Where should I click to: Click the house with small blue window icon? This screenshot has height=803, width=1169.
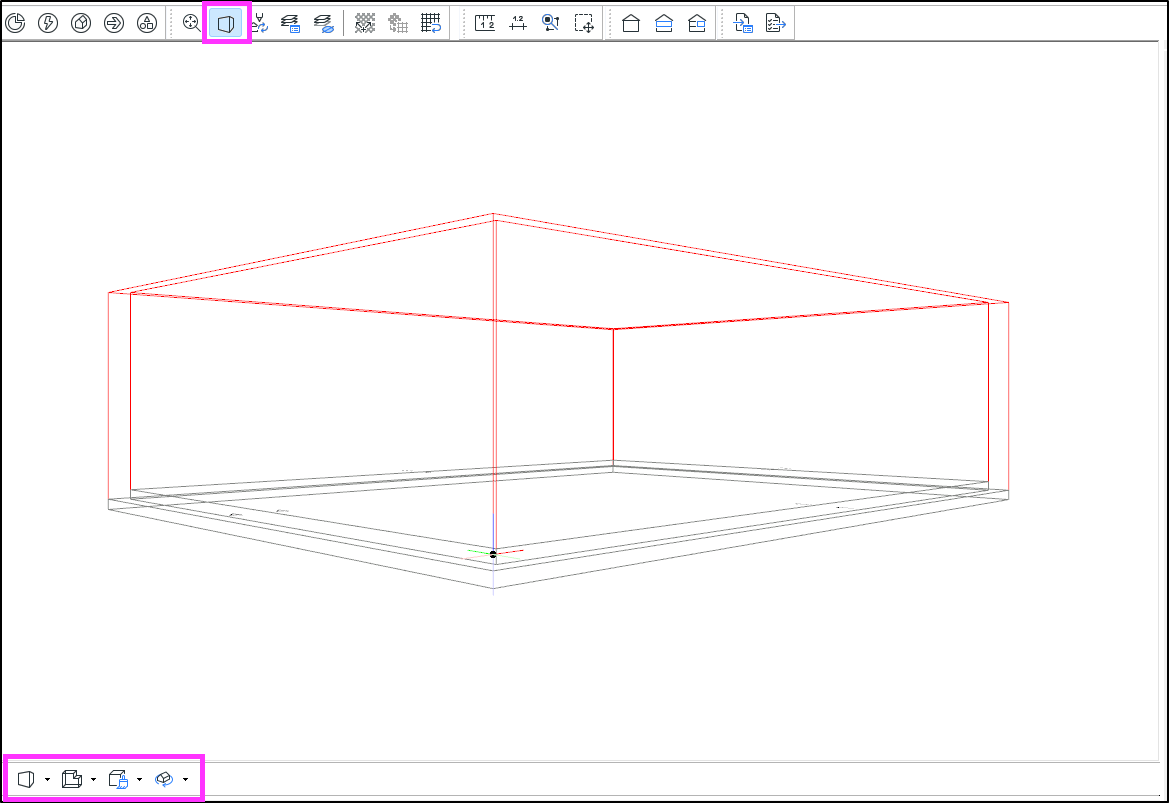pos(696,23)
